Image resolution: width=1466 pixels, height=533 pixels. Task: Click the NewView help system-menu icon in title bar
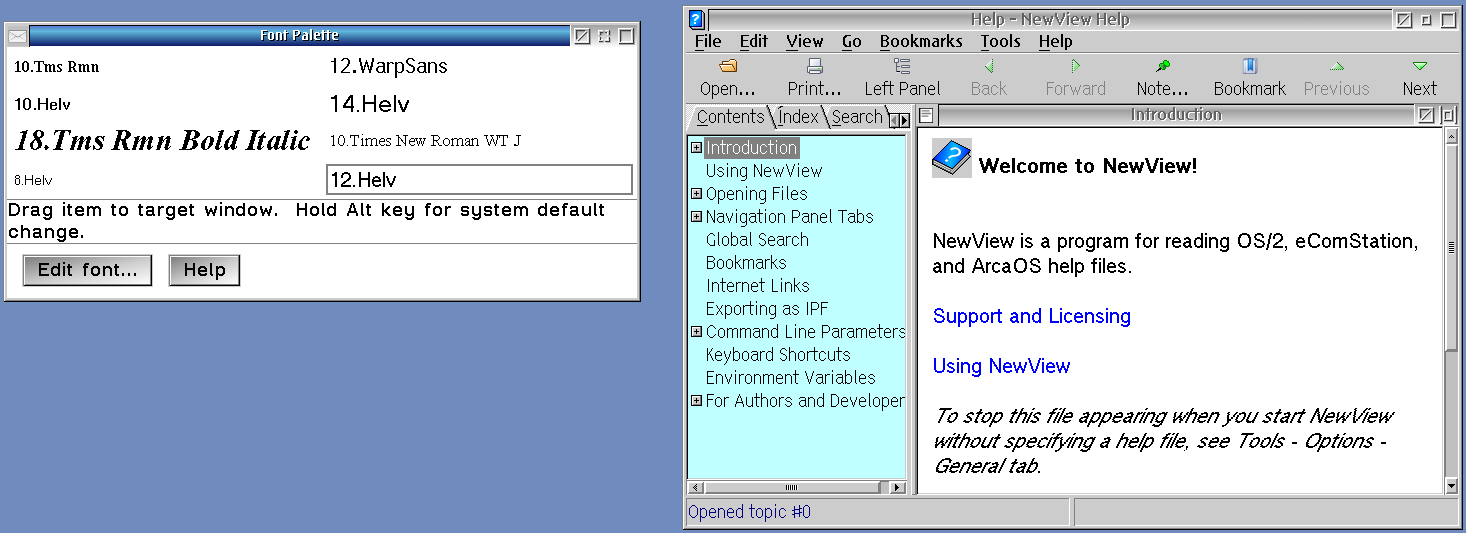point(697,19)
